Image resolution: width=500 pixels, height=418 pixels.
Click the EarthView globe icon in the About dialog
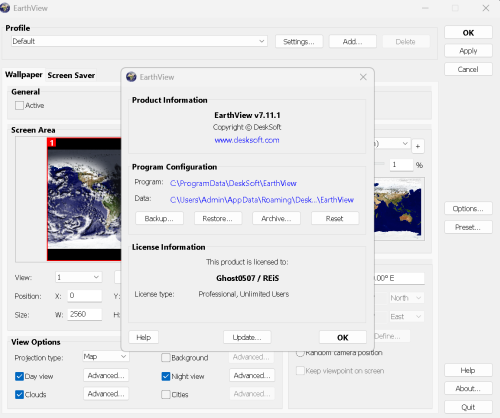[131, 77]
